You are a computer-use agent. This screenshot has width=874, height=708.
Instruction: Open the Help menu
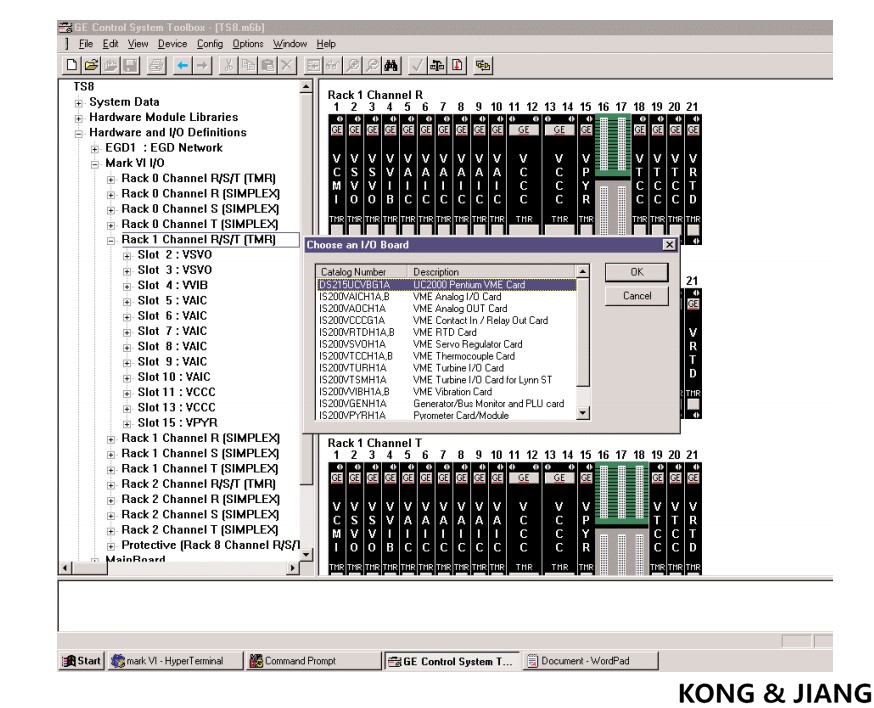tap(326, 43)
